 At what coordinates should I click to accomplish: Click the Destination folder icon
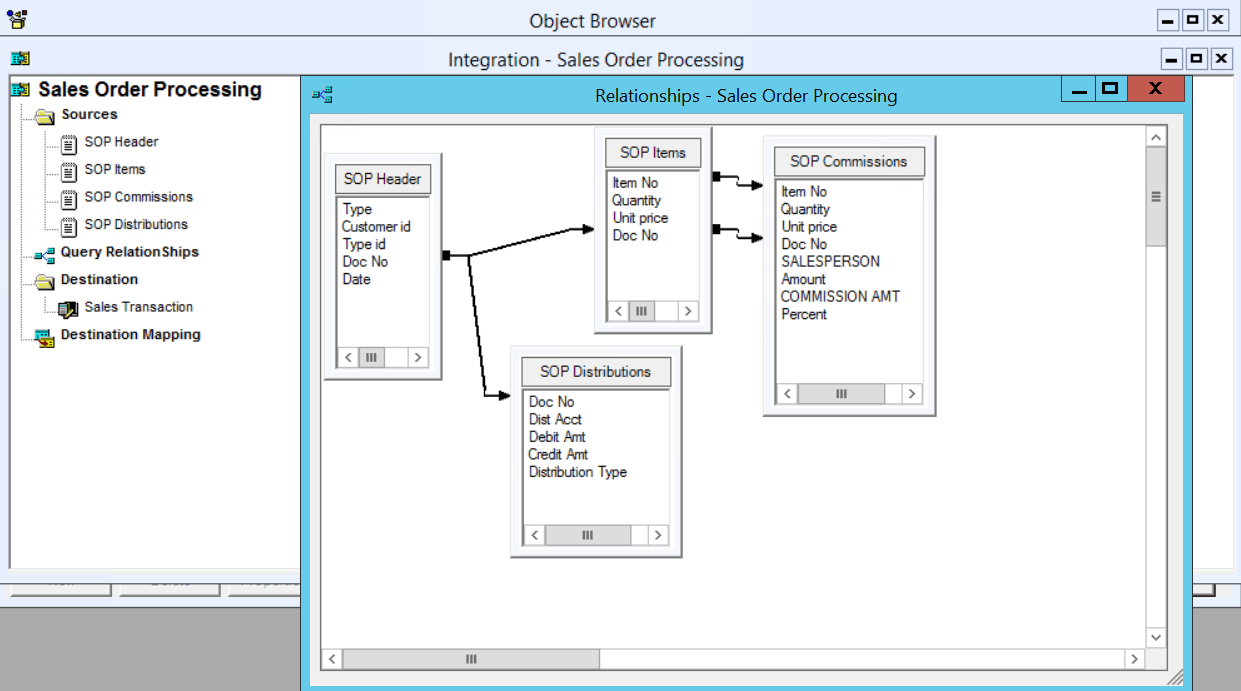click(x=44, y=281)
